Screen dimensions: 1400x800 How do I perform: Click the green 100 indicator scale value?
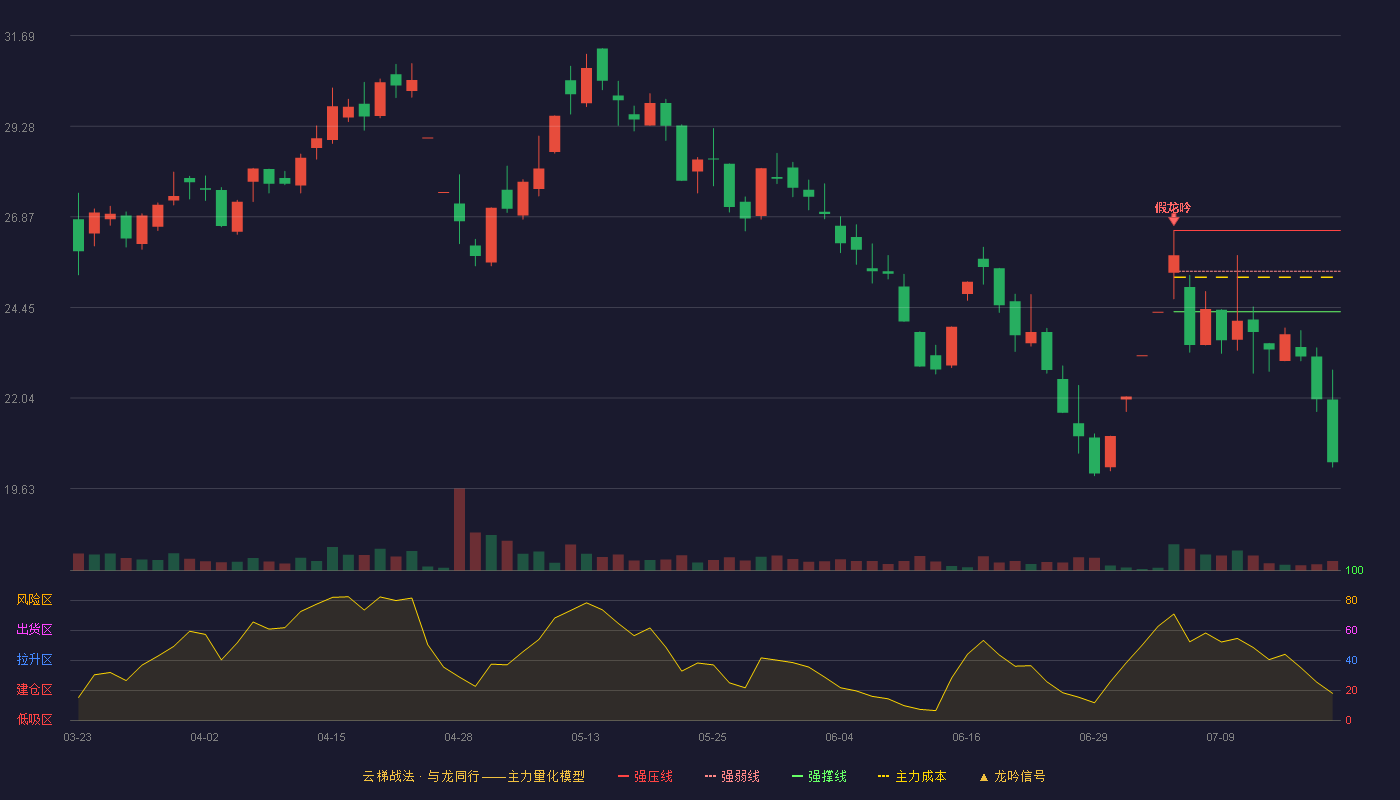pyautogui.click(x=1354, y=571)
